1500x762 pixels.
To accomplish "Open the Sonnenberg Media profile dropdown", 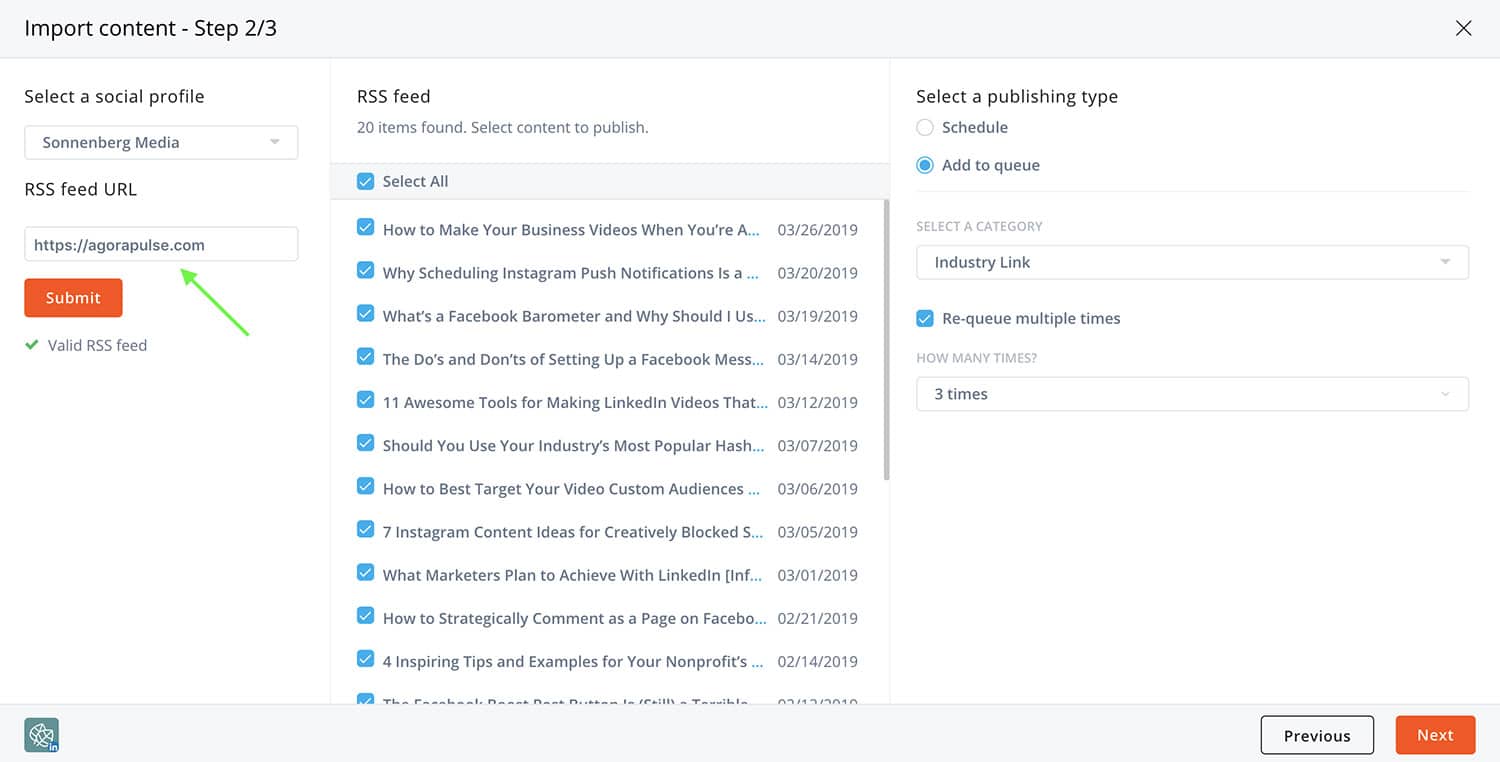I will coord(161,142).
